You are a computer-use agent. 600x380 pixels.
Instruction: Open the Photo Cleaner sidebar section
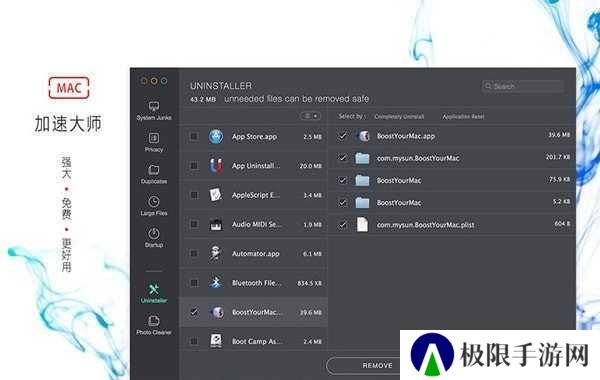154,325
